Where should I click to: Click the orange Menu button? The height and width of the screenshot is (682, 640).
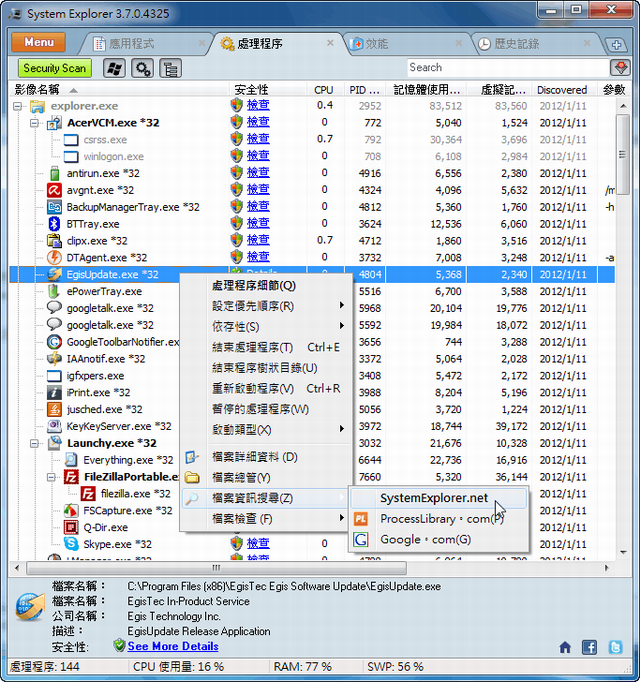(39, 43)
